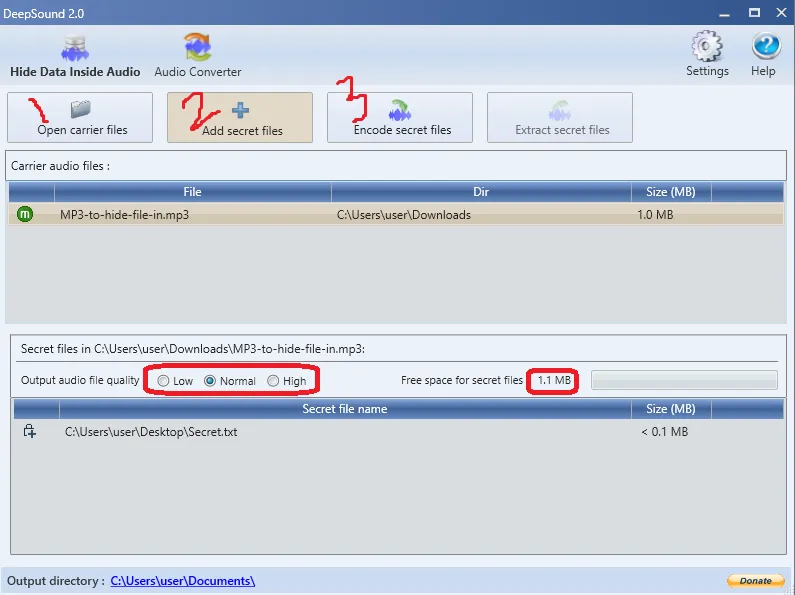The height and width of the screenshot is (595, 795).
Task: Click the C:\Users\user\Downloads directory cell
Action: coord(404,215)
